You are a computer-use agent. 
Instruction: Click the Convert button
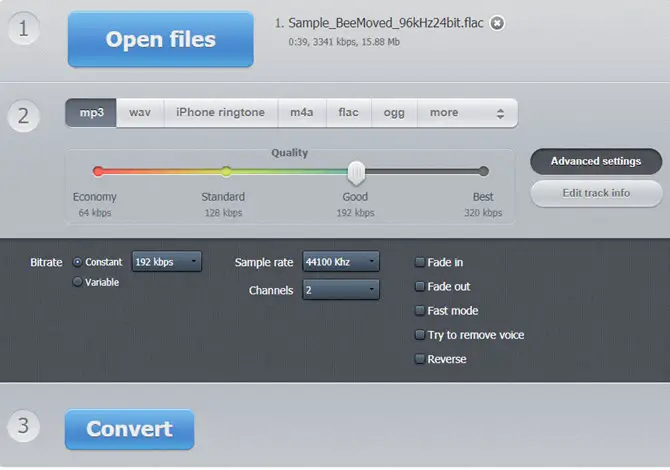tap(129, 429)
